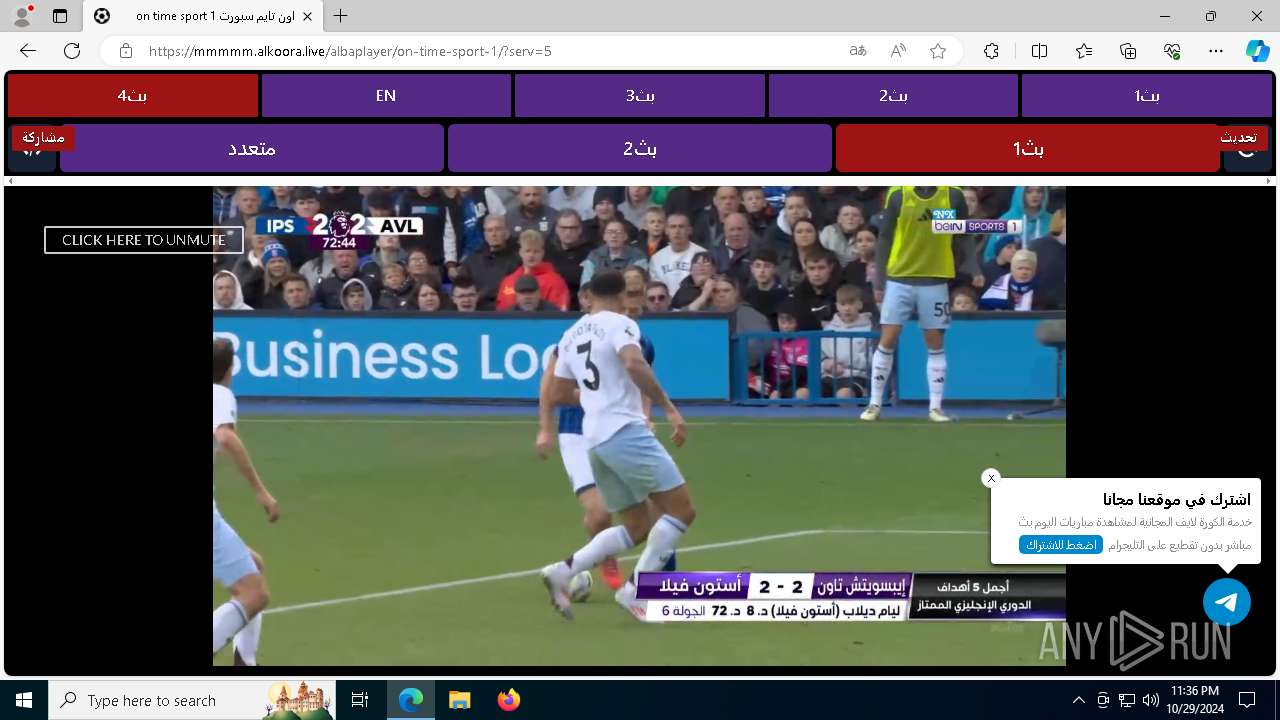Screen dimensions: 1280x720
Task: Open File Explorer from taskbar
Action: [x=459, y=700]
